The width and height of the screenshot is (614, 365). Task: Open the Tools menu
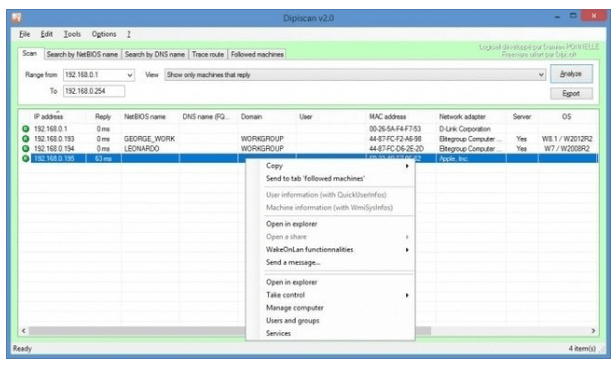(x=72, y=34)
